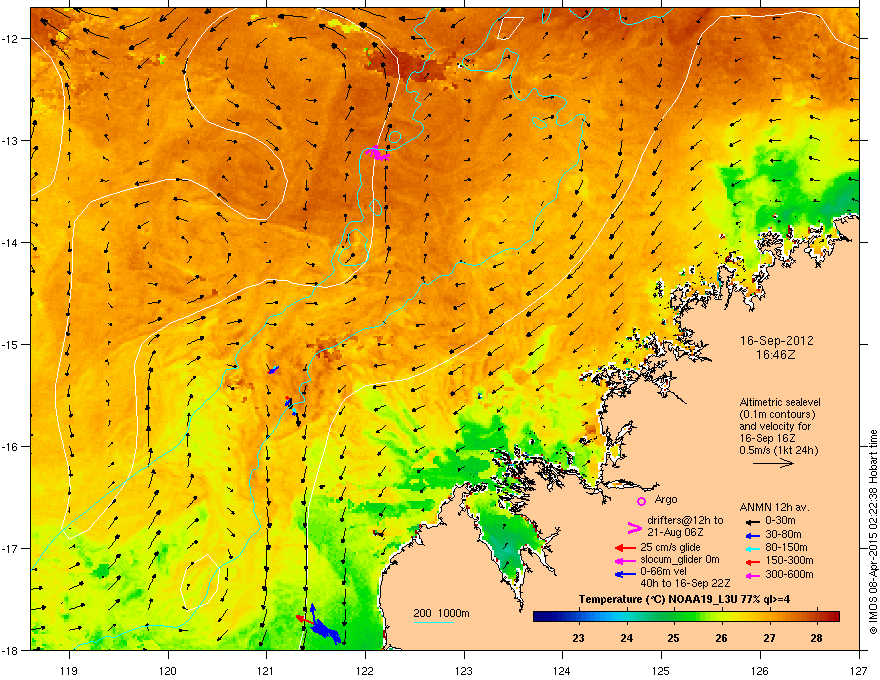This screenshot has height=680, width=880.
Task: Click the '0.5m/s (1kt 24h)' scale text
Action: 778,450
